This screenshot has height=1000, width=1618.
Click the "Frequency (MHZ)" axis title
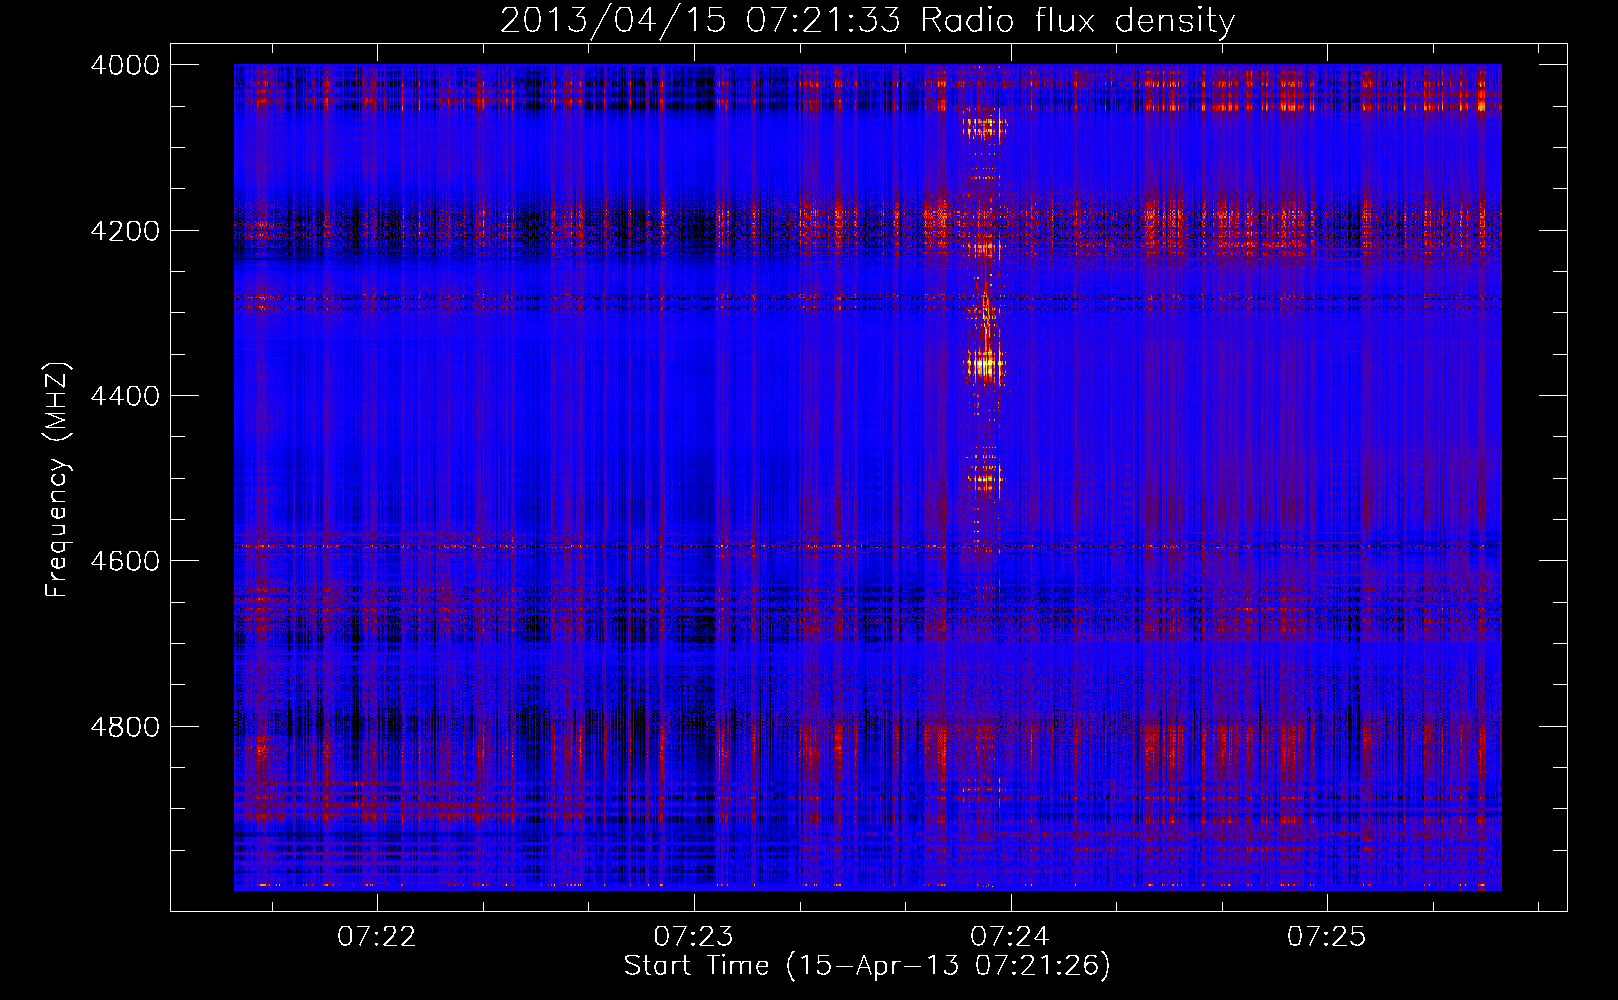coord(57,480)
